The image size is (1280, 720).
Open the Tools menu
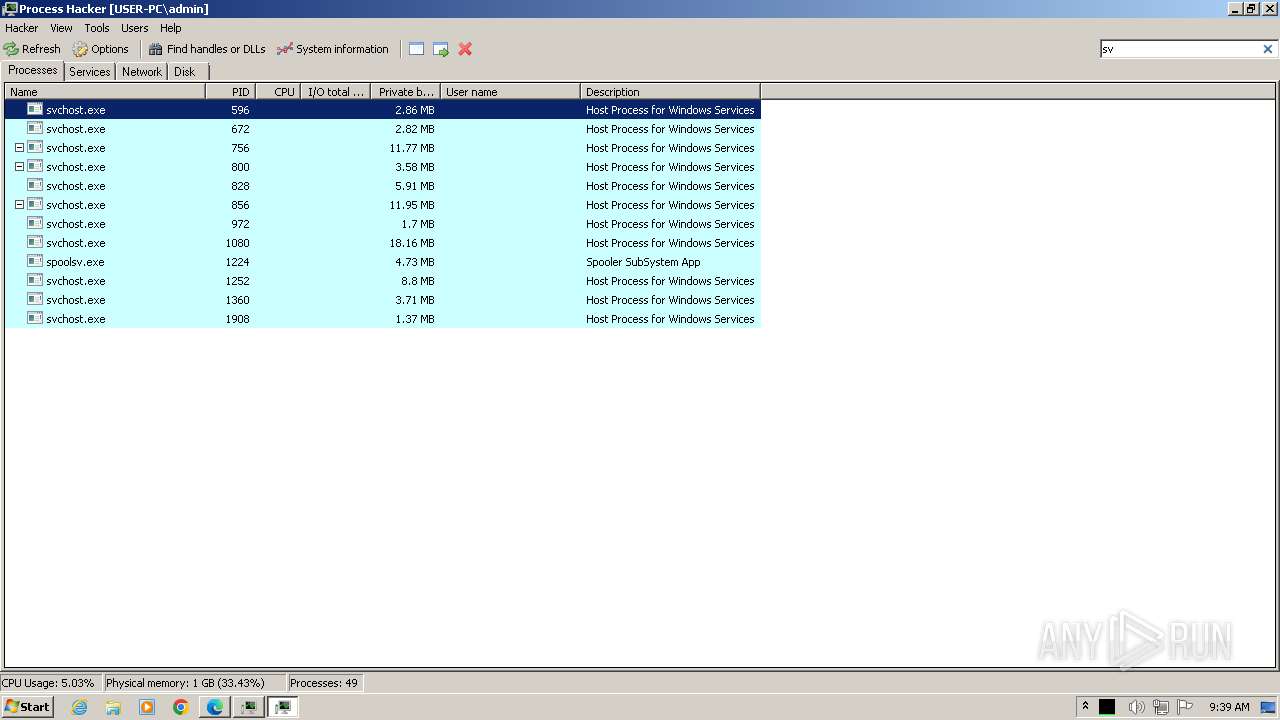[97, 28]
